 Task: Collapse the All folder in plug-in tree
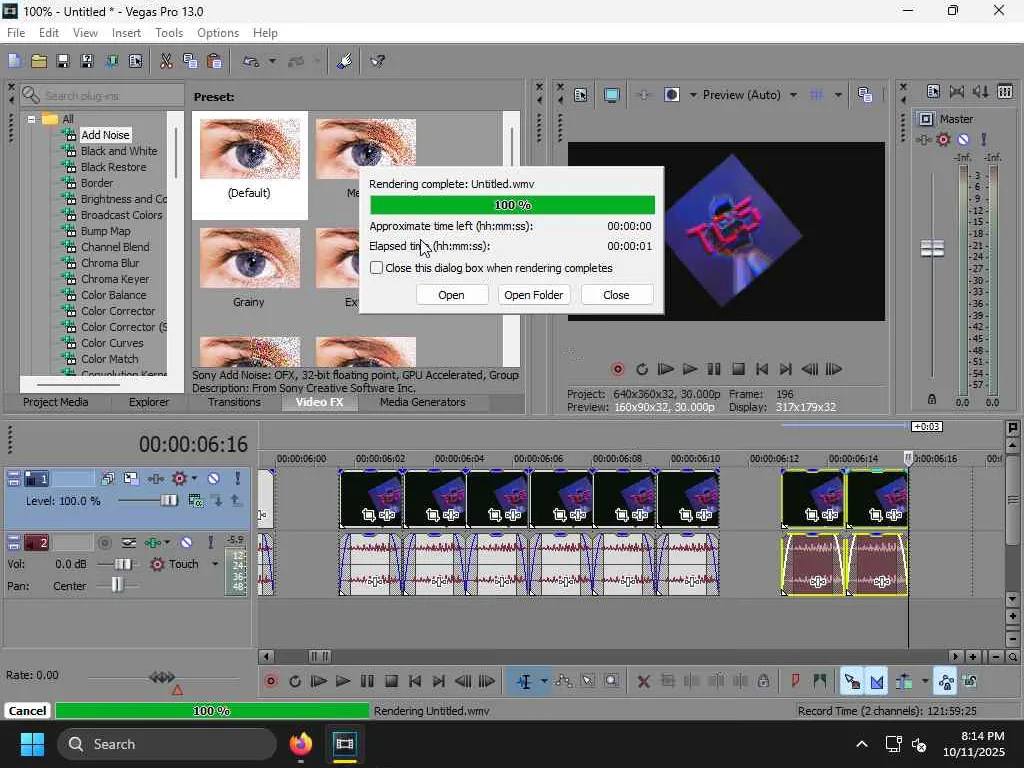point(31,119)
